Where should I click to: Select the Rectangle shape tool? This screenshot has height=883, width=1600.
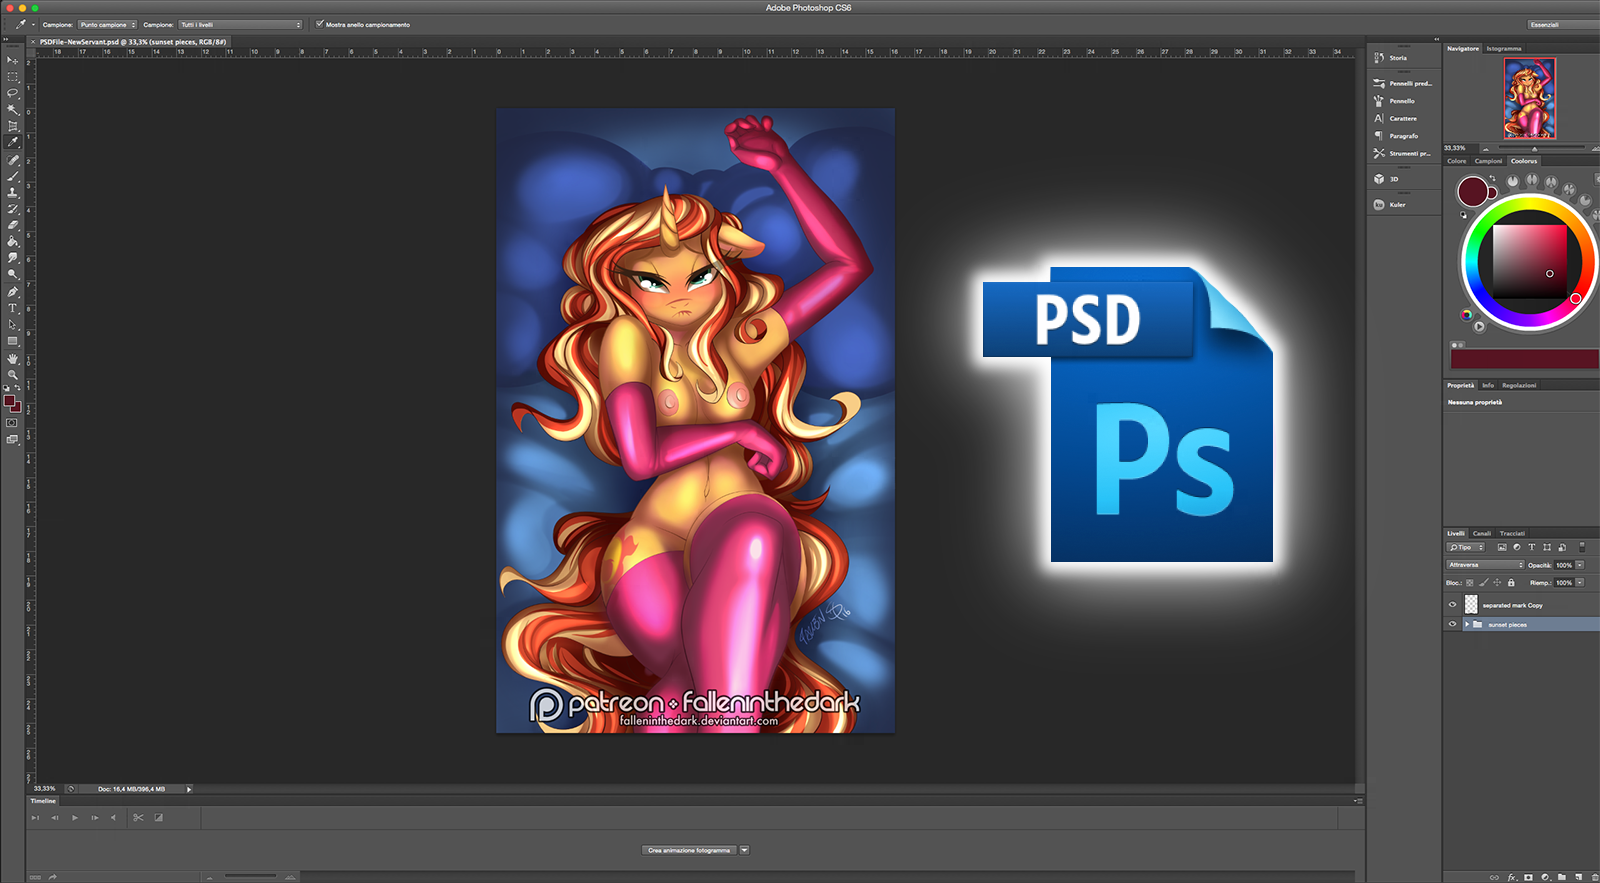coord(12,341)
